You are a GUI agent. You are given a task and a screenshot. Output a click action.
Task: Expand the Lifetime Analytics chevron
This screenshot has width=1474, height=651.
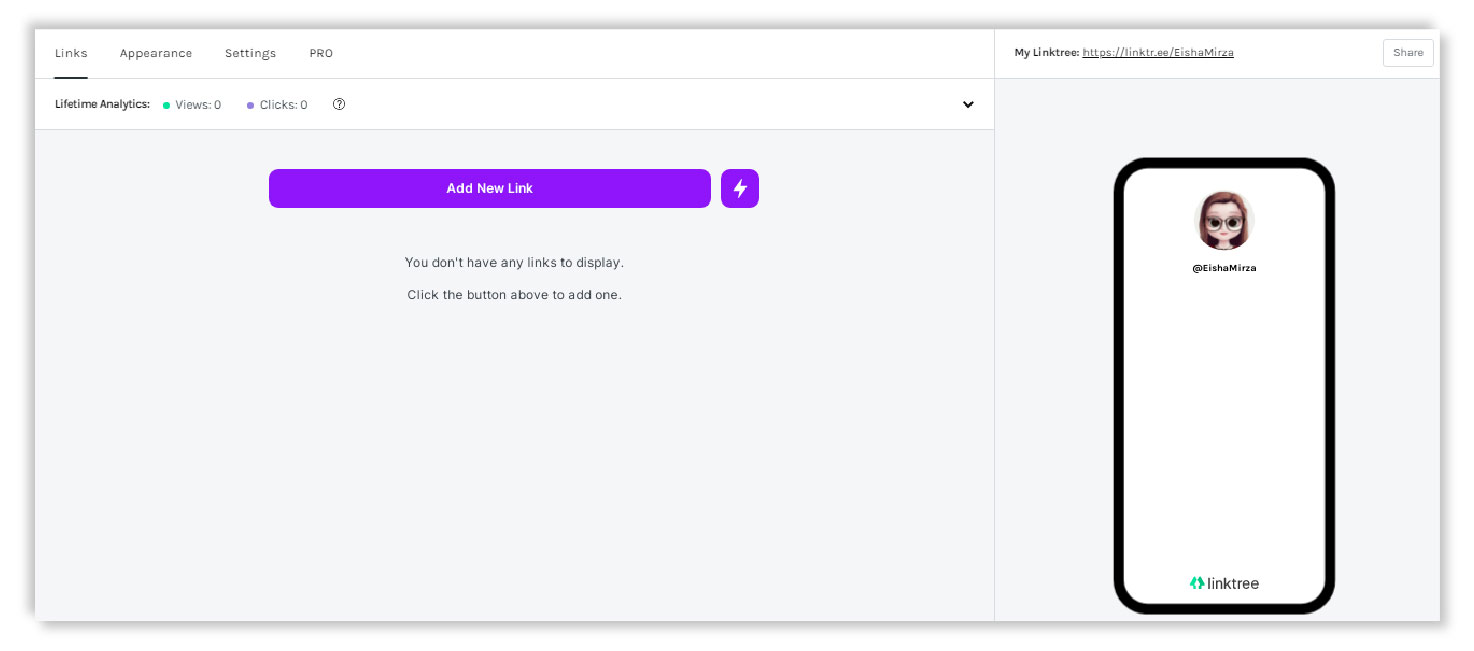tap(967, 104)
